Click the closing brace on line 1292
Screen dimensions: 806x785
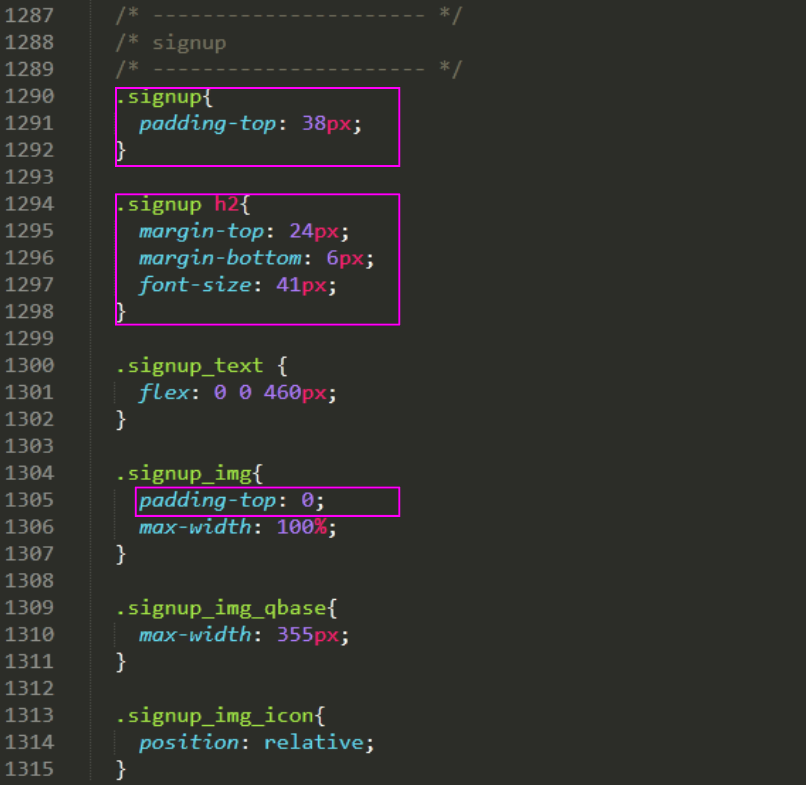(x=121, y=151)
